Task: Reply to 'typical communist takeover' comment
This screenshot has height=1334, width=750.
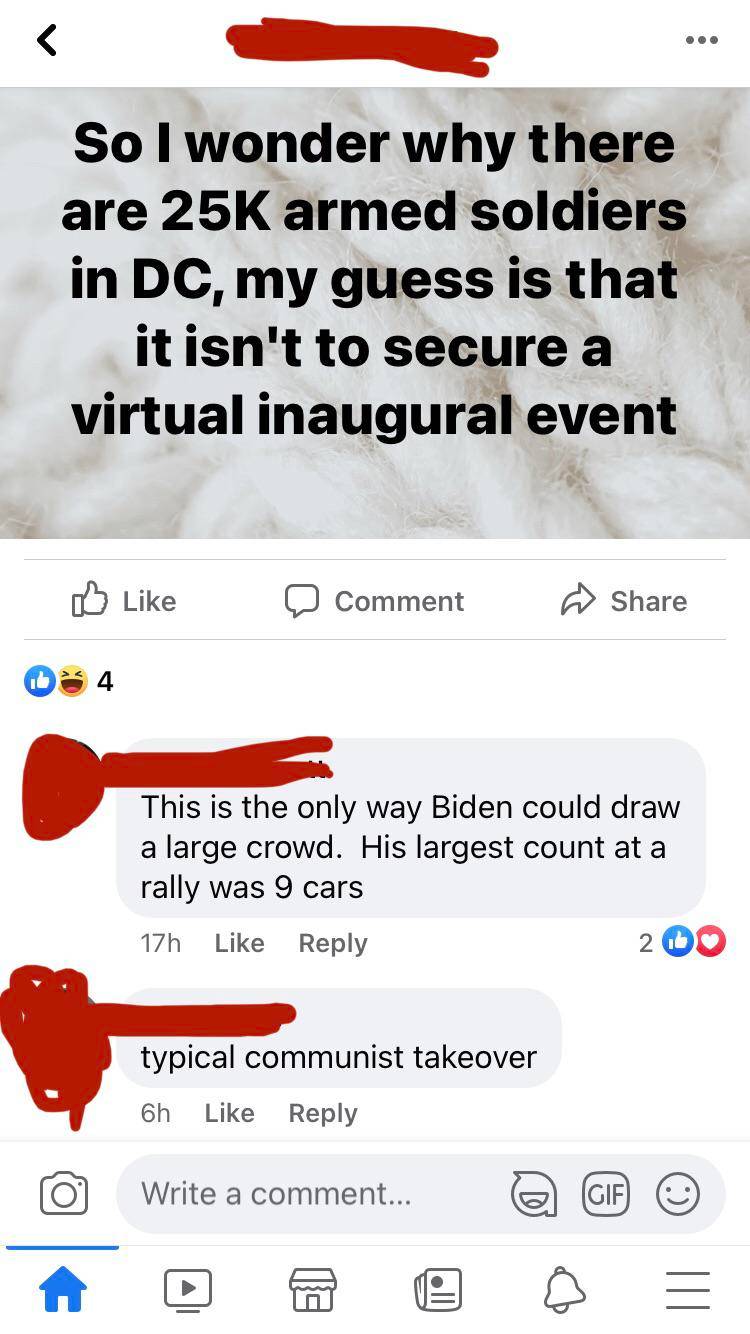Action: click(323, 1113)
